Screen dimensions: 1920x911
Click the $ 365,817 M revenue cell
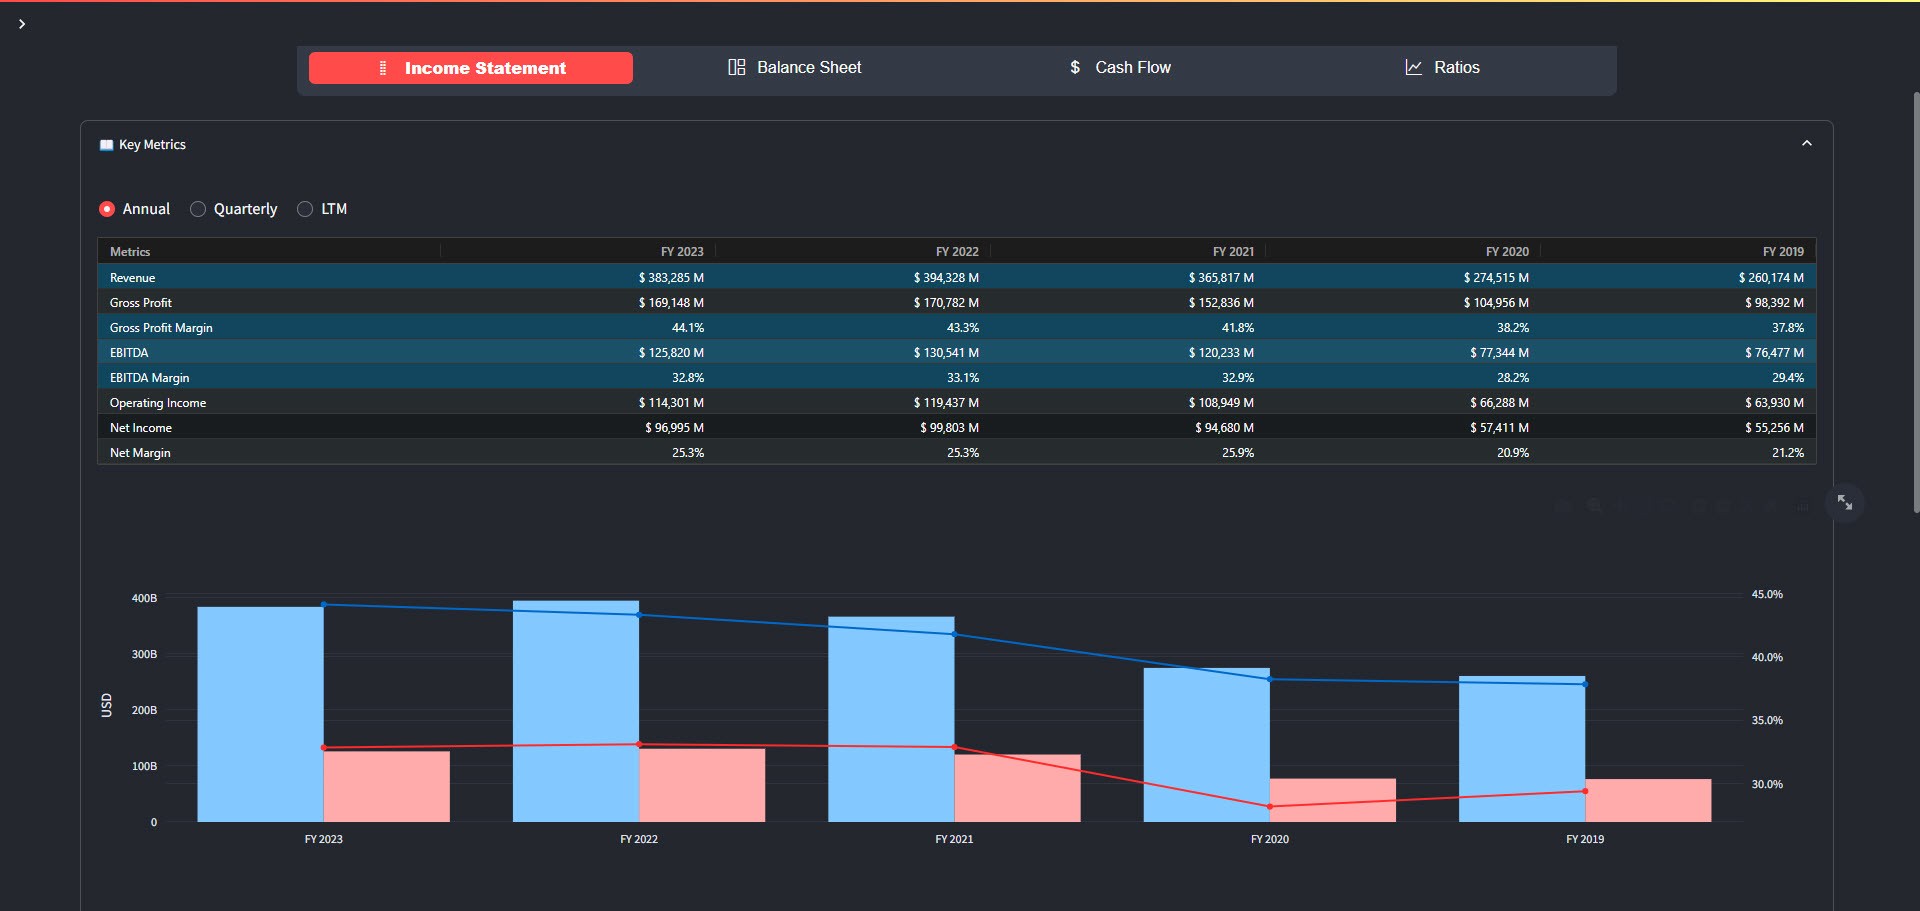[x=1221, y=278]
